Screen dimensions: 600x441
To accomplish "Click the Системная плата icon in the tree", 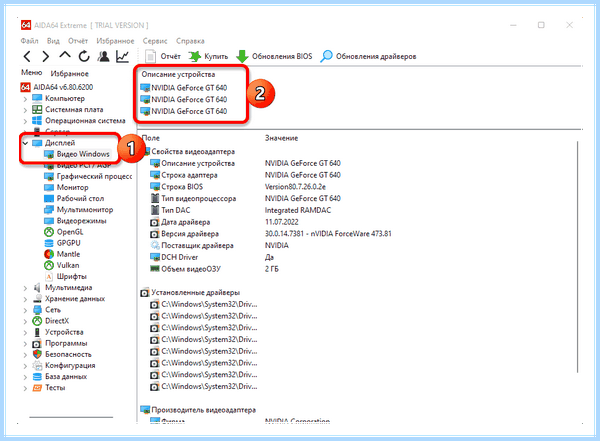I will [37, 110].
